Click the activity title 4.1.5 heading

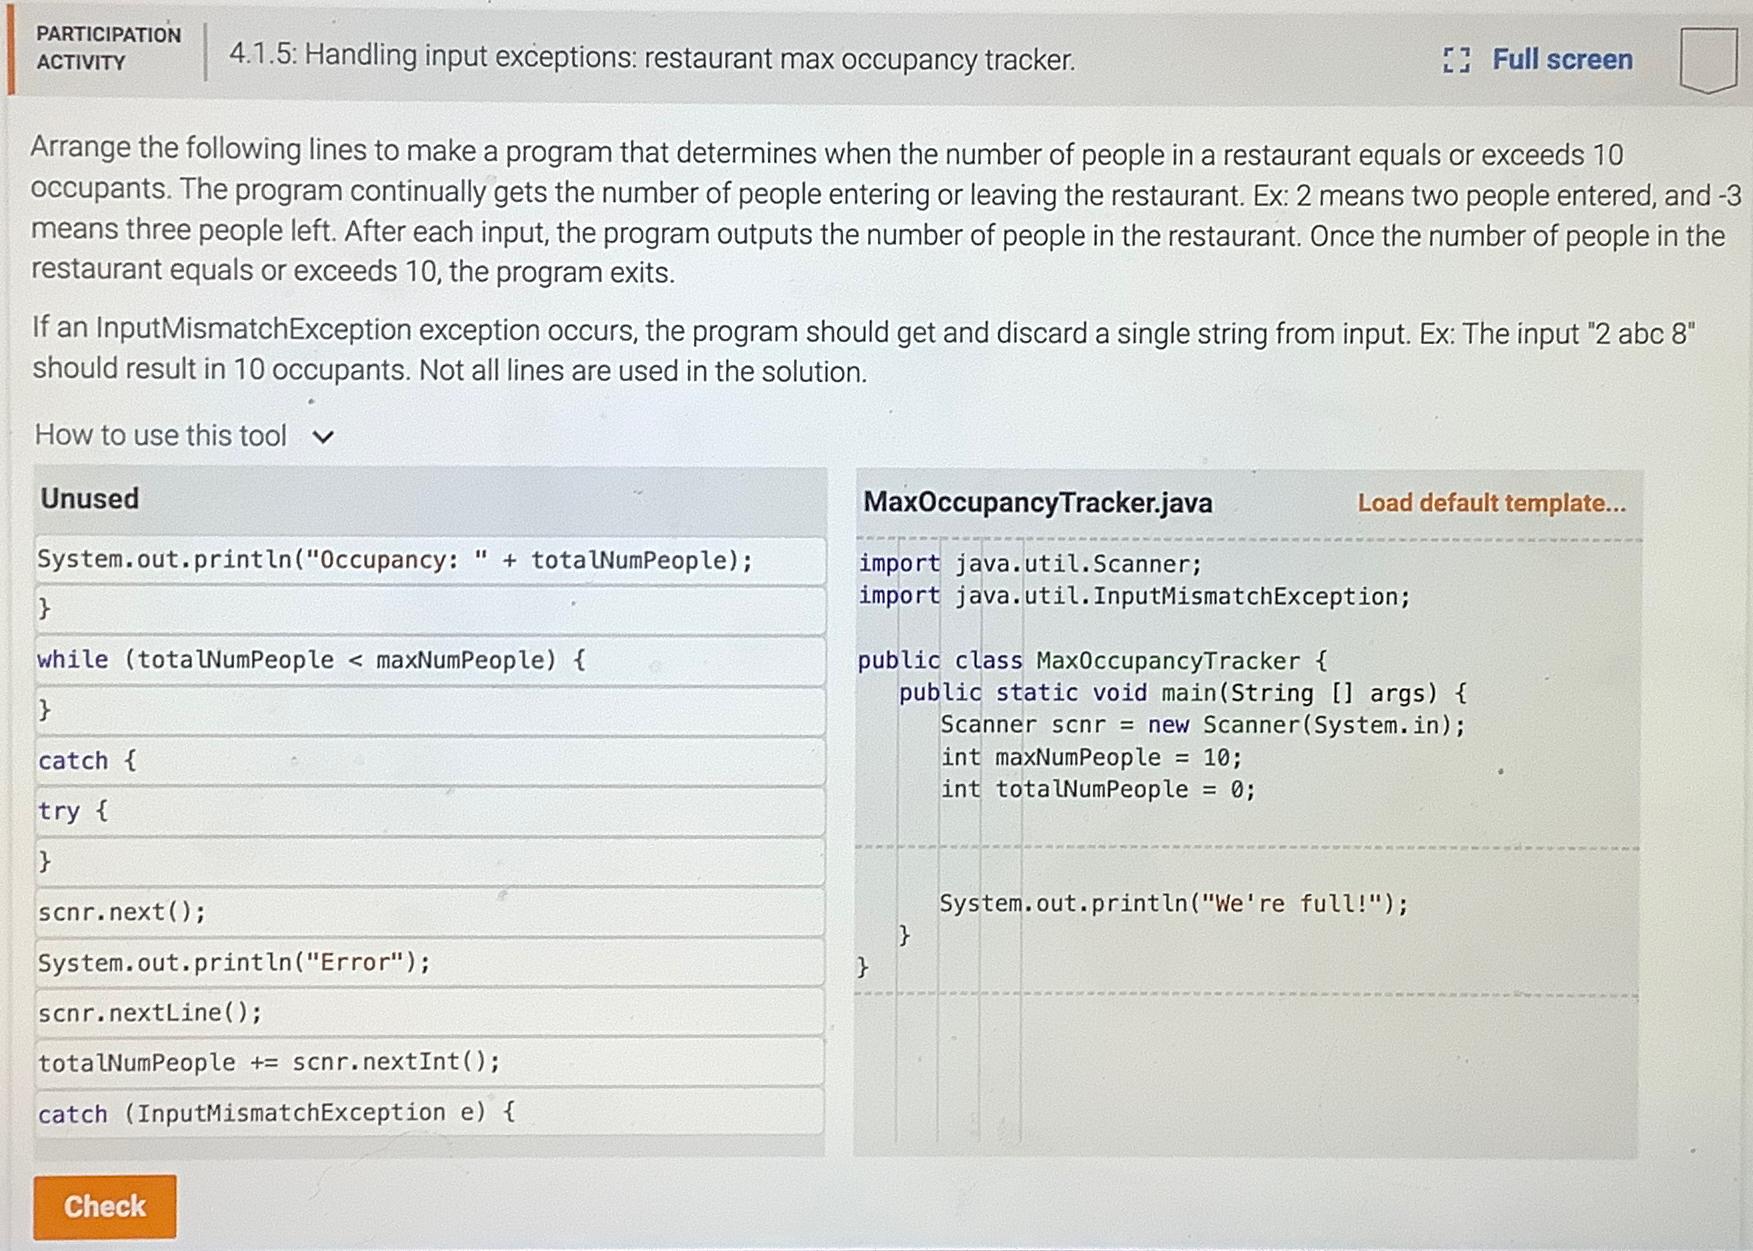tap(649, 59)
